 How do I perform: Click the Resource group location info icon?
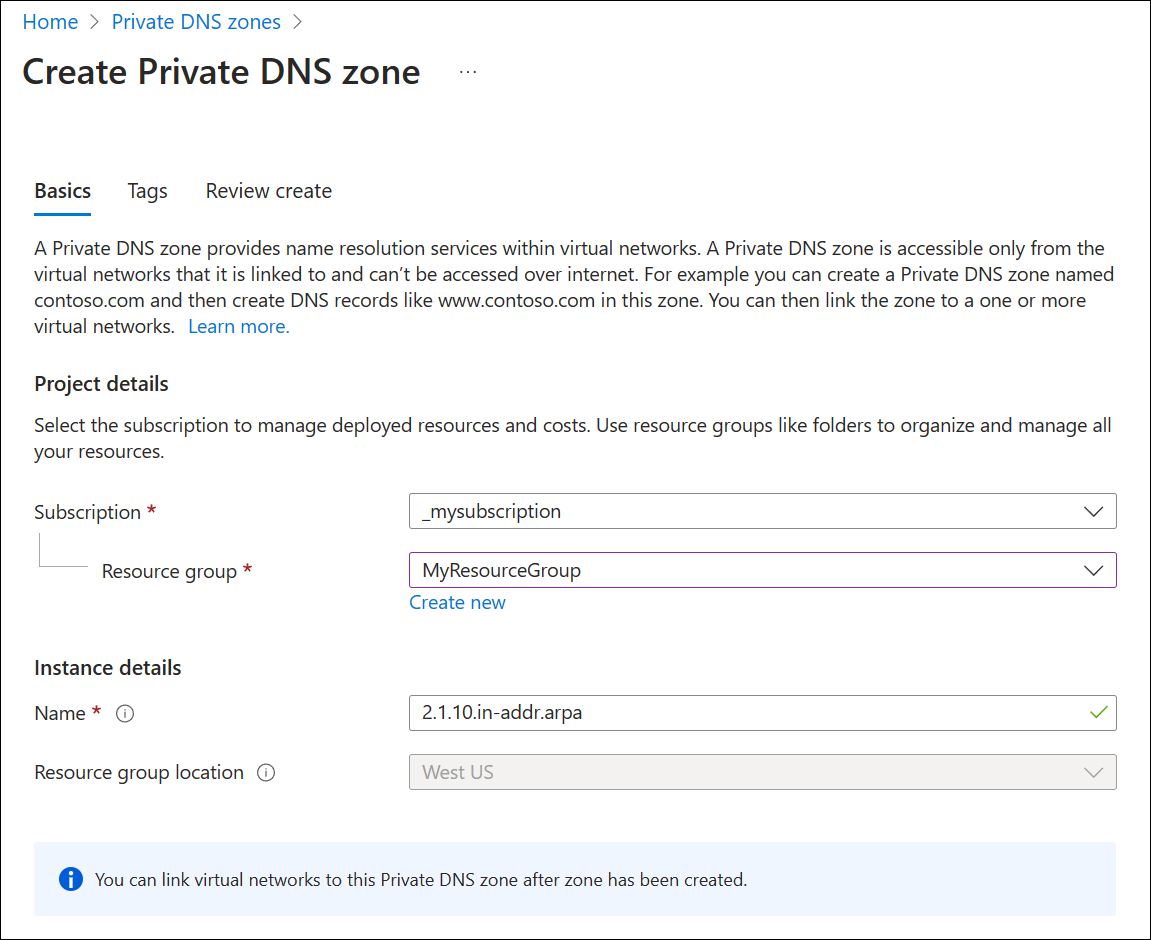(265, 772)
